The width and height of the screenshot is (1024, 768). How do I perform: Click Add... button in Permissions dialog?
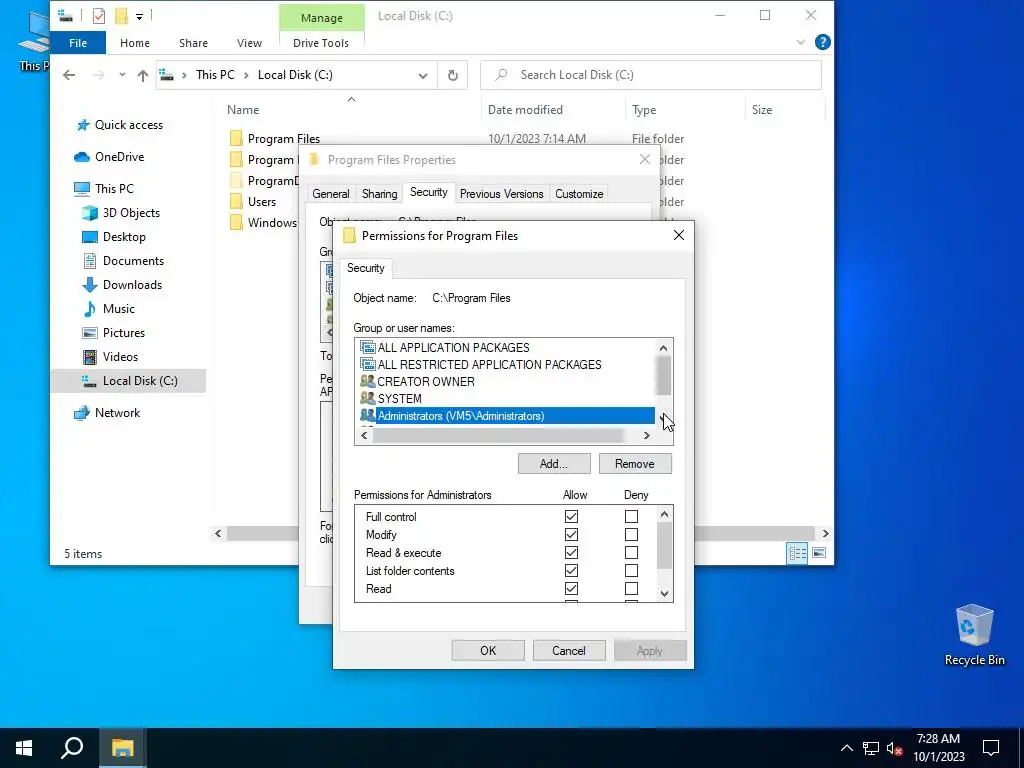point(554,464)
